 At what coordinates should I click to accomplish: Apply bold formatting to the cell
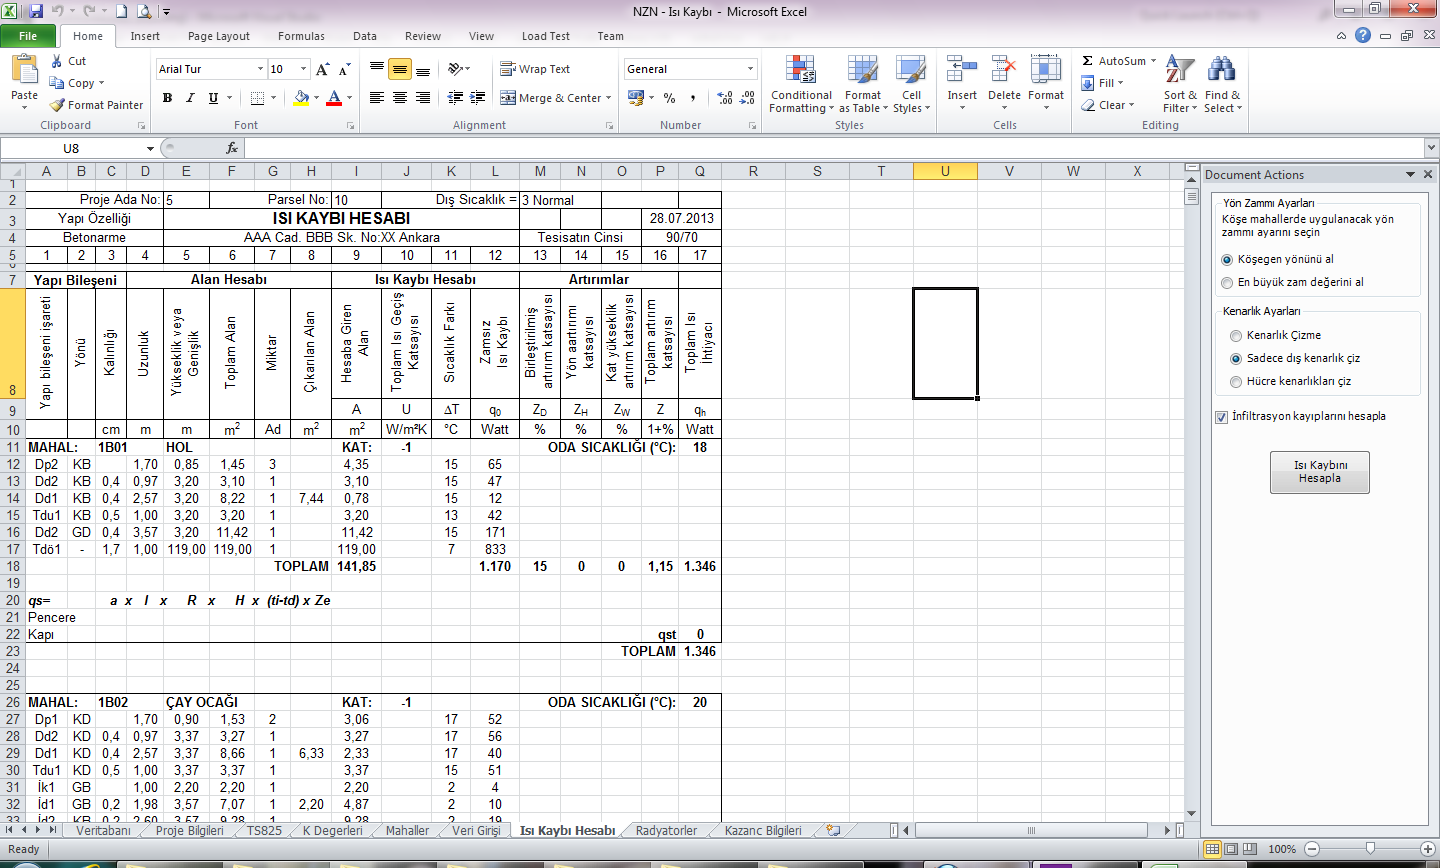pyautogui.click(x=167, y=98)
